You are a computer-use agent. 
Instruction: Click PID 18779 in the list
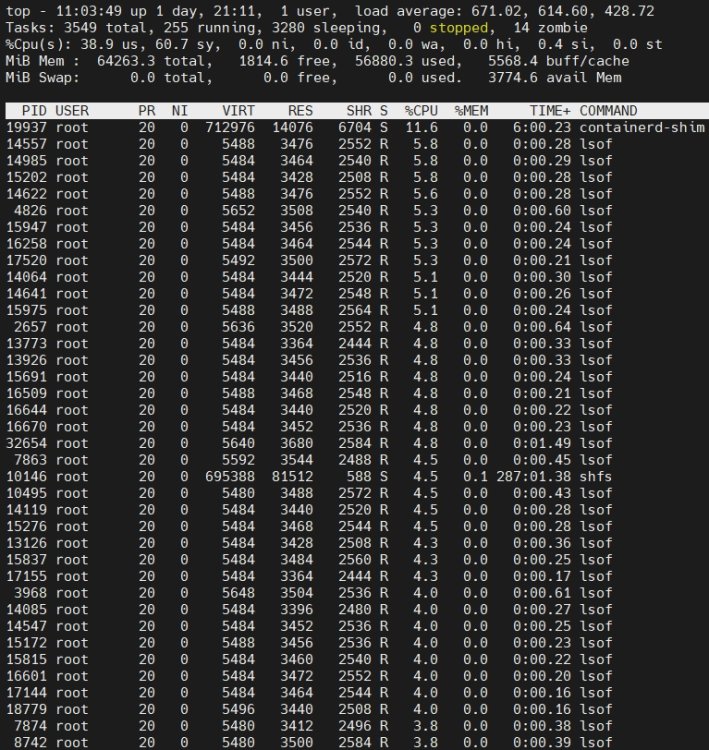point(27,709)
